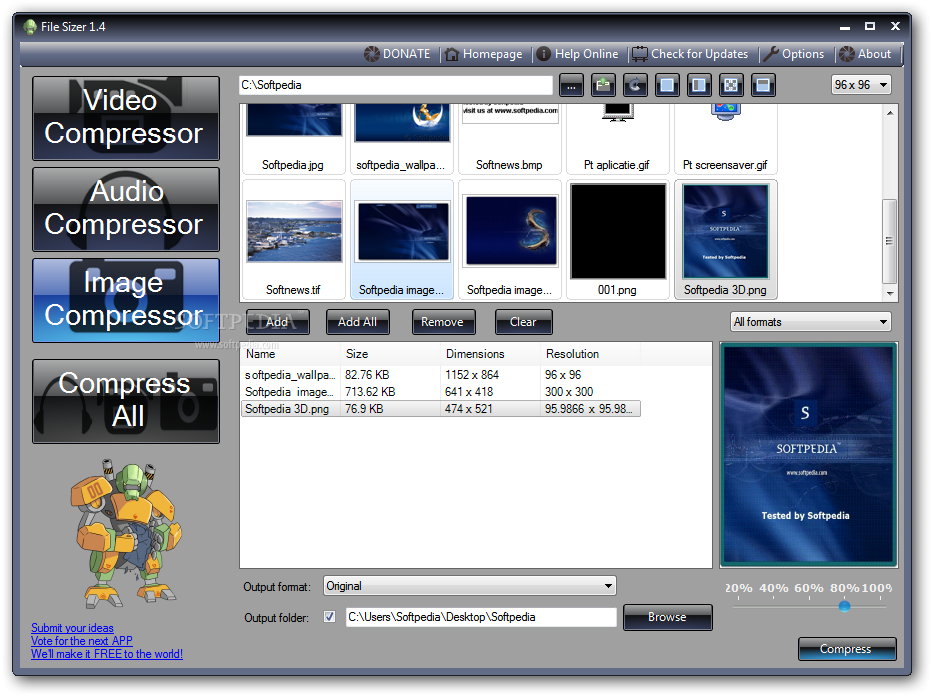The height and width of the screenshot is (696, 932).
Task: Click the robot mascot image
Action: tap(125, 533)
